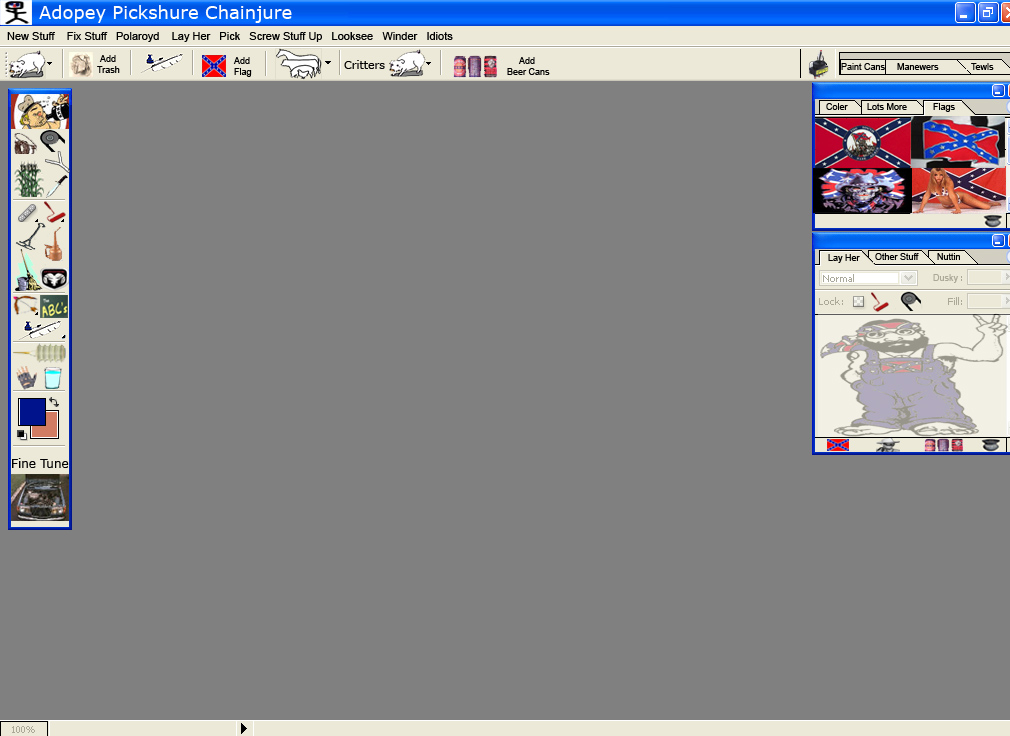This screenshot has height=736, width=1010.
Task: Click the flag icon at Lay Her panel bottom
Action: pos(837,445)
